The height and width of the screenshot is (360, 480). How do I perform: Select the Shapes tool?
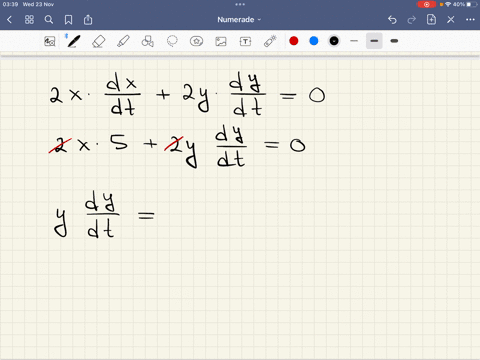point(148,41)
